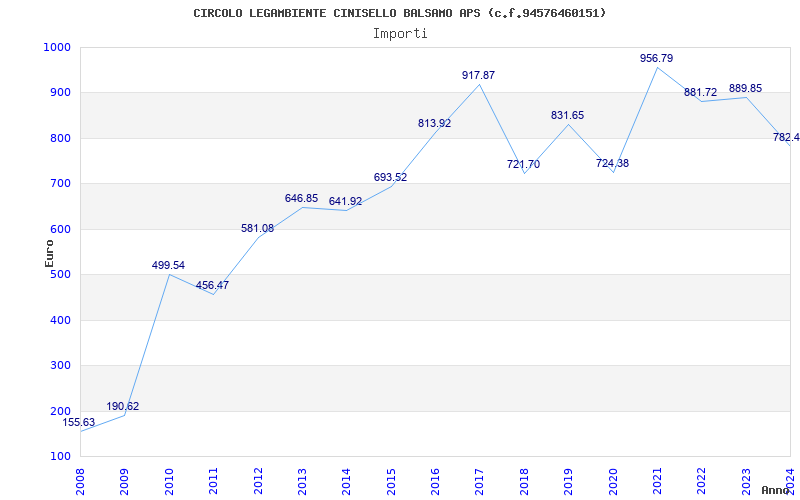Click the Euro y-axis title
800x500 pixels.
pos(49,253)
